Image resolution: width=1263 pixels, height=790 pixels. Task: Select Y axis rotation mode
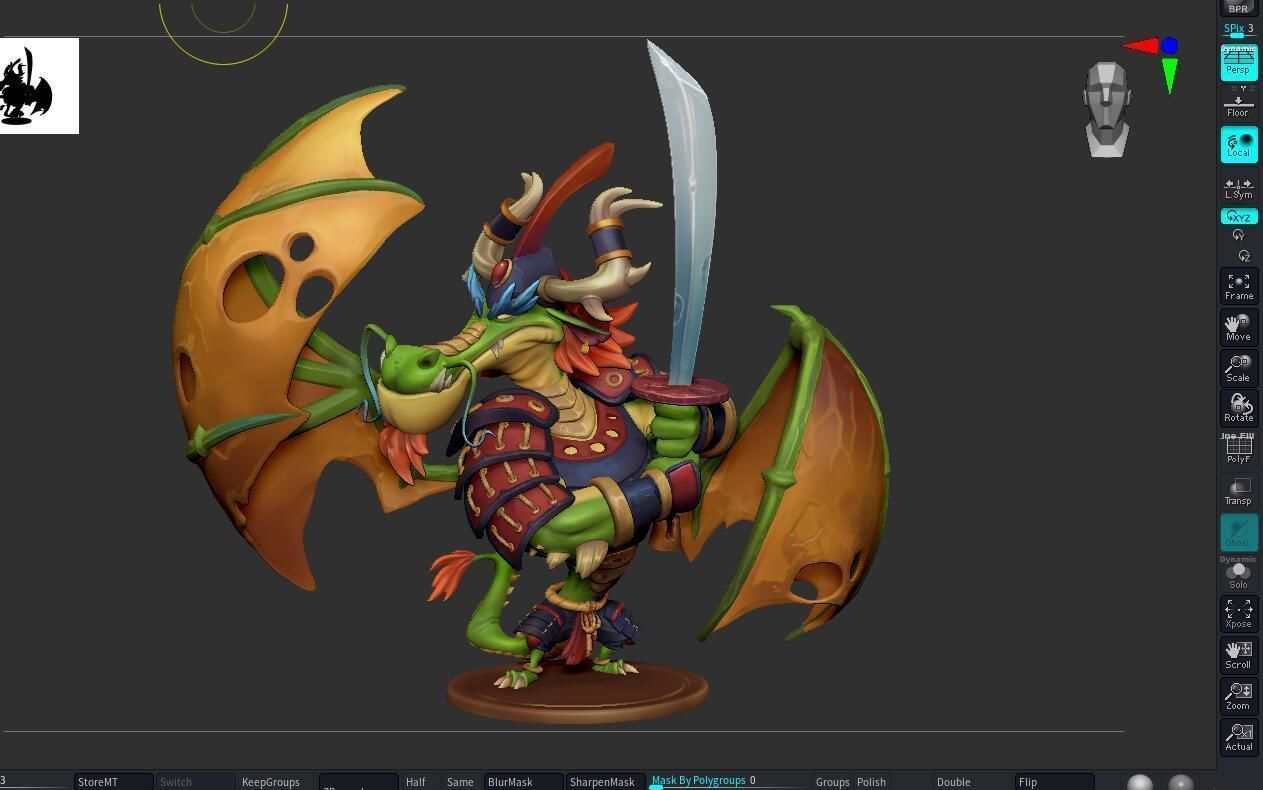[x=1238, y=235]
